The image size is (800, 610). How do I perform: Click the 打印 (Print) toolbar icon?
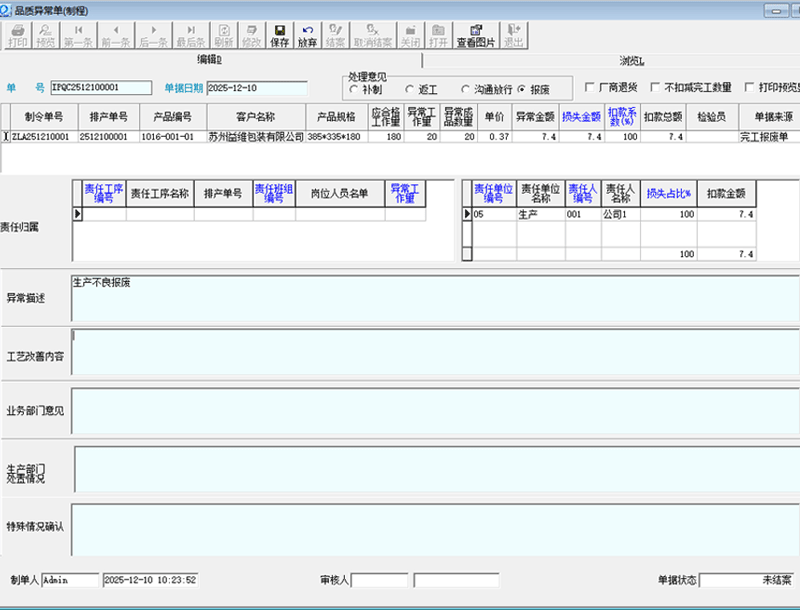pos(18,36)
